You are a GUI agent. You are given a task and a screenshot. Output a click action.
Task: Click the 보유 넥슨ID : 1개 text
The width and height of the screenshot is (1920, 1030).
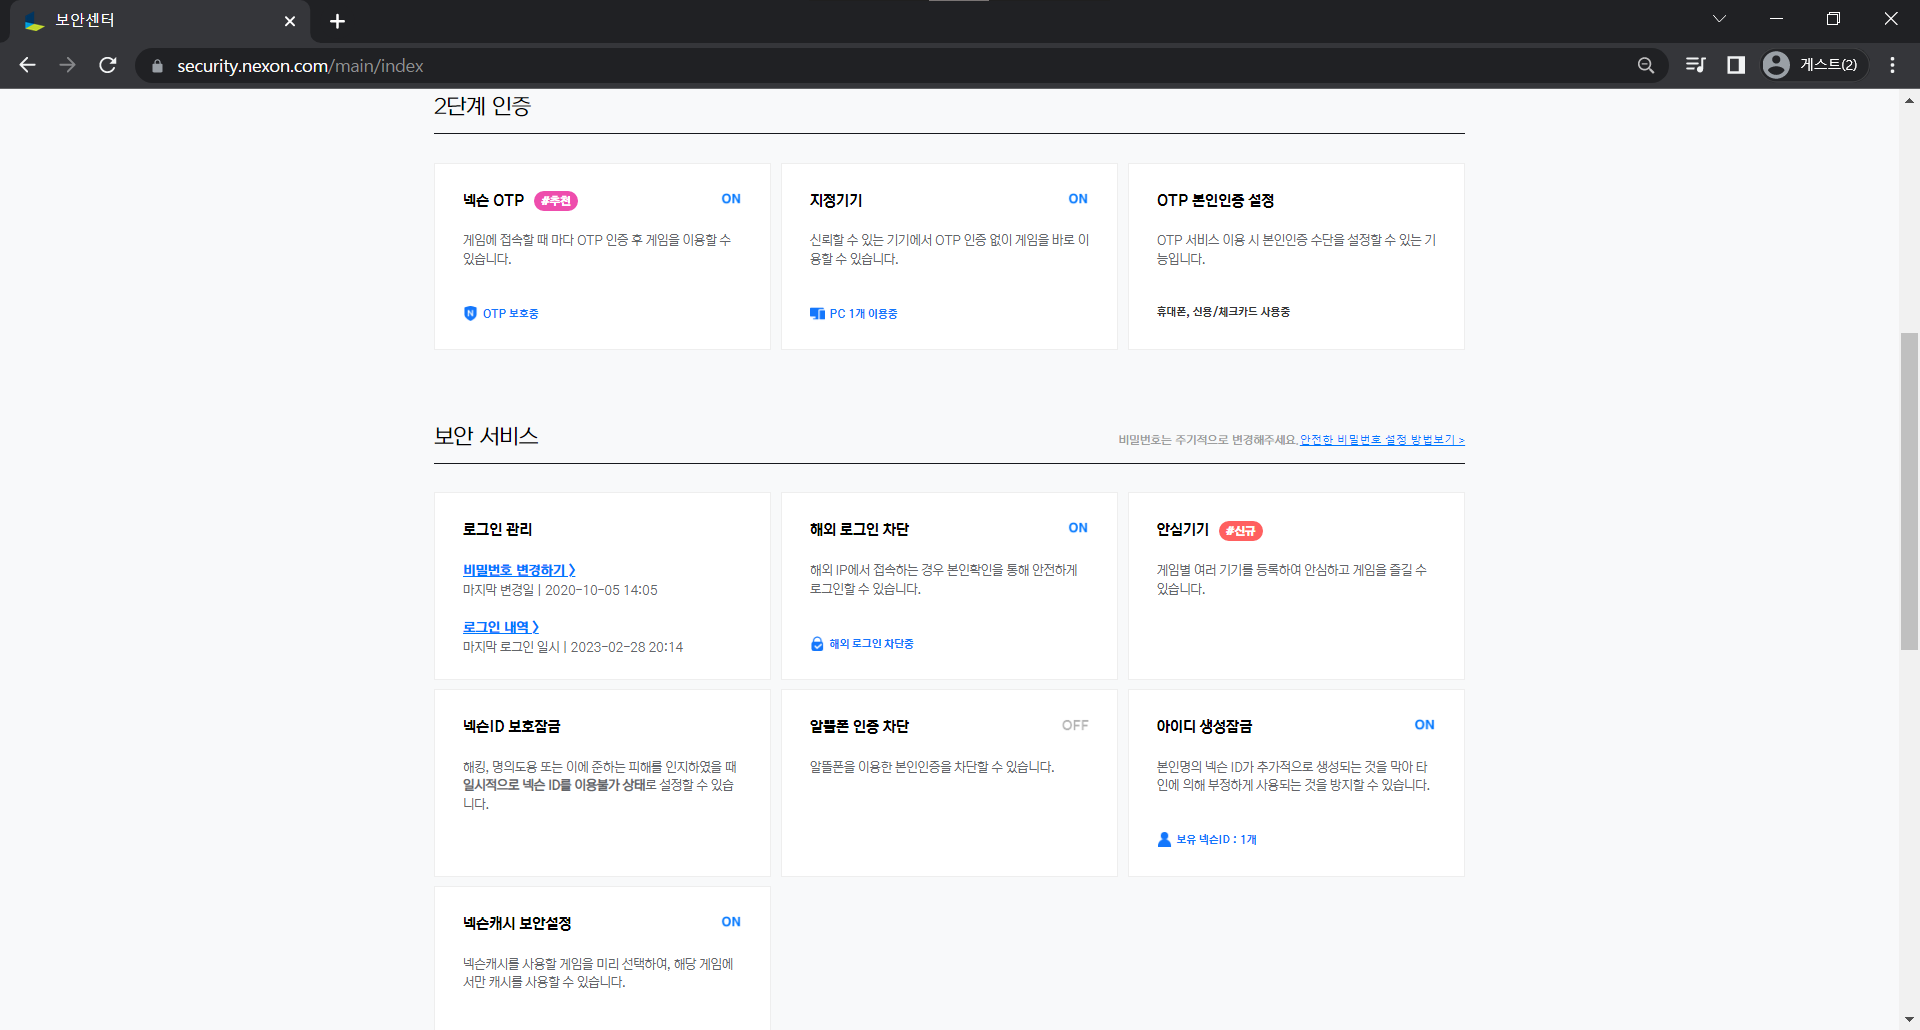click(1216, 840)
